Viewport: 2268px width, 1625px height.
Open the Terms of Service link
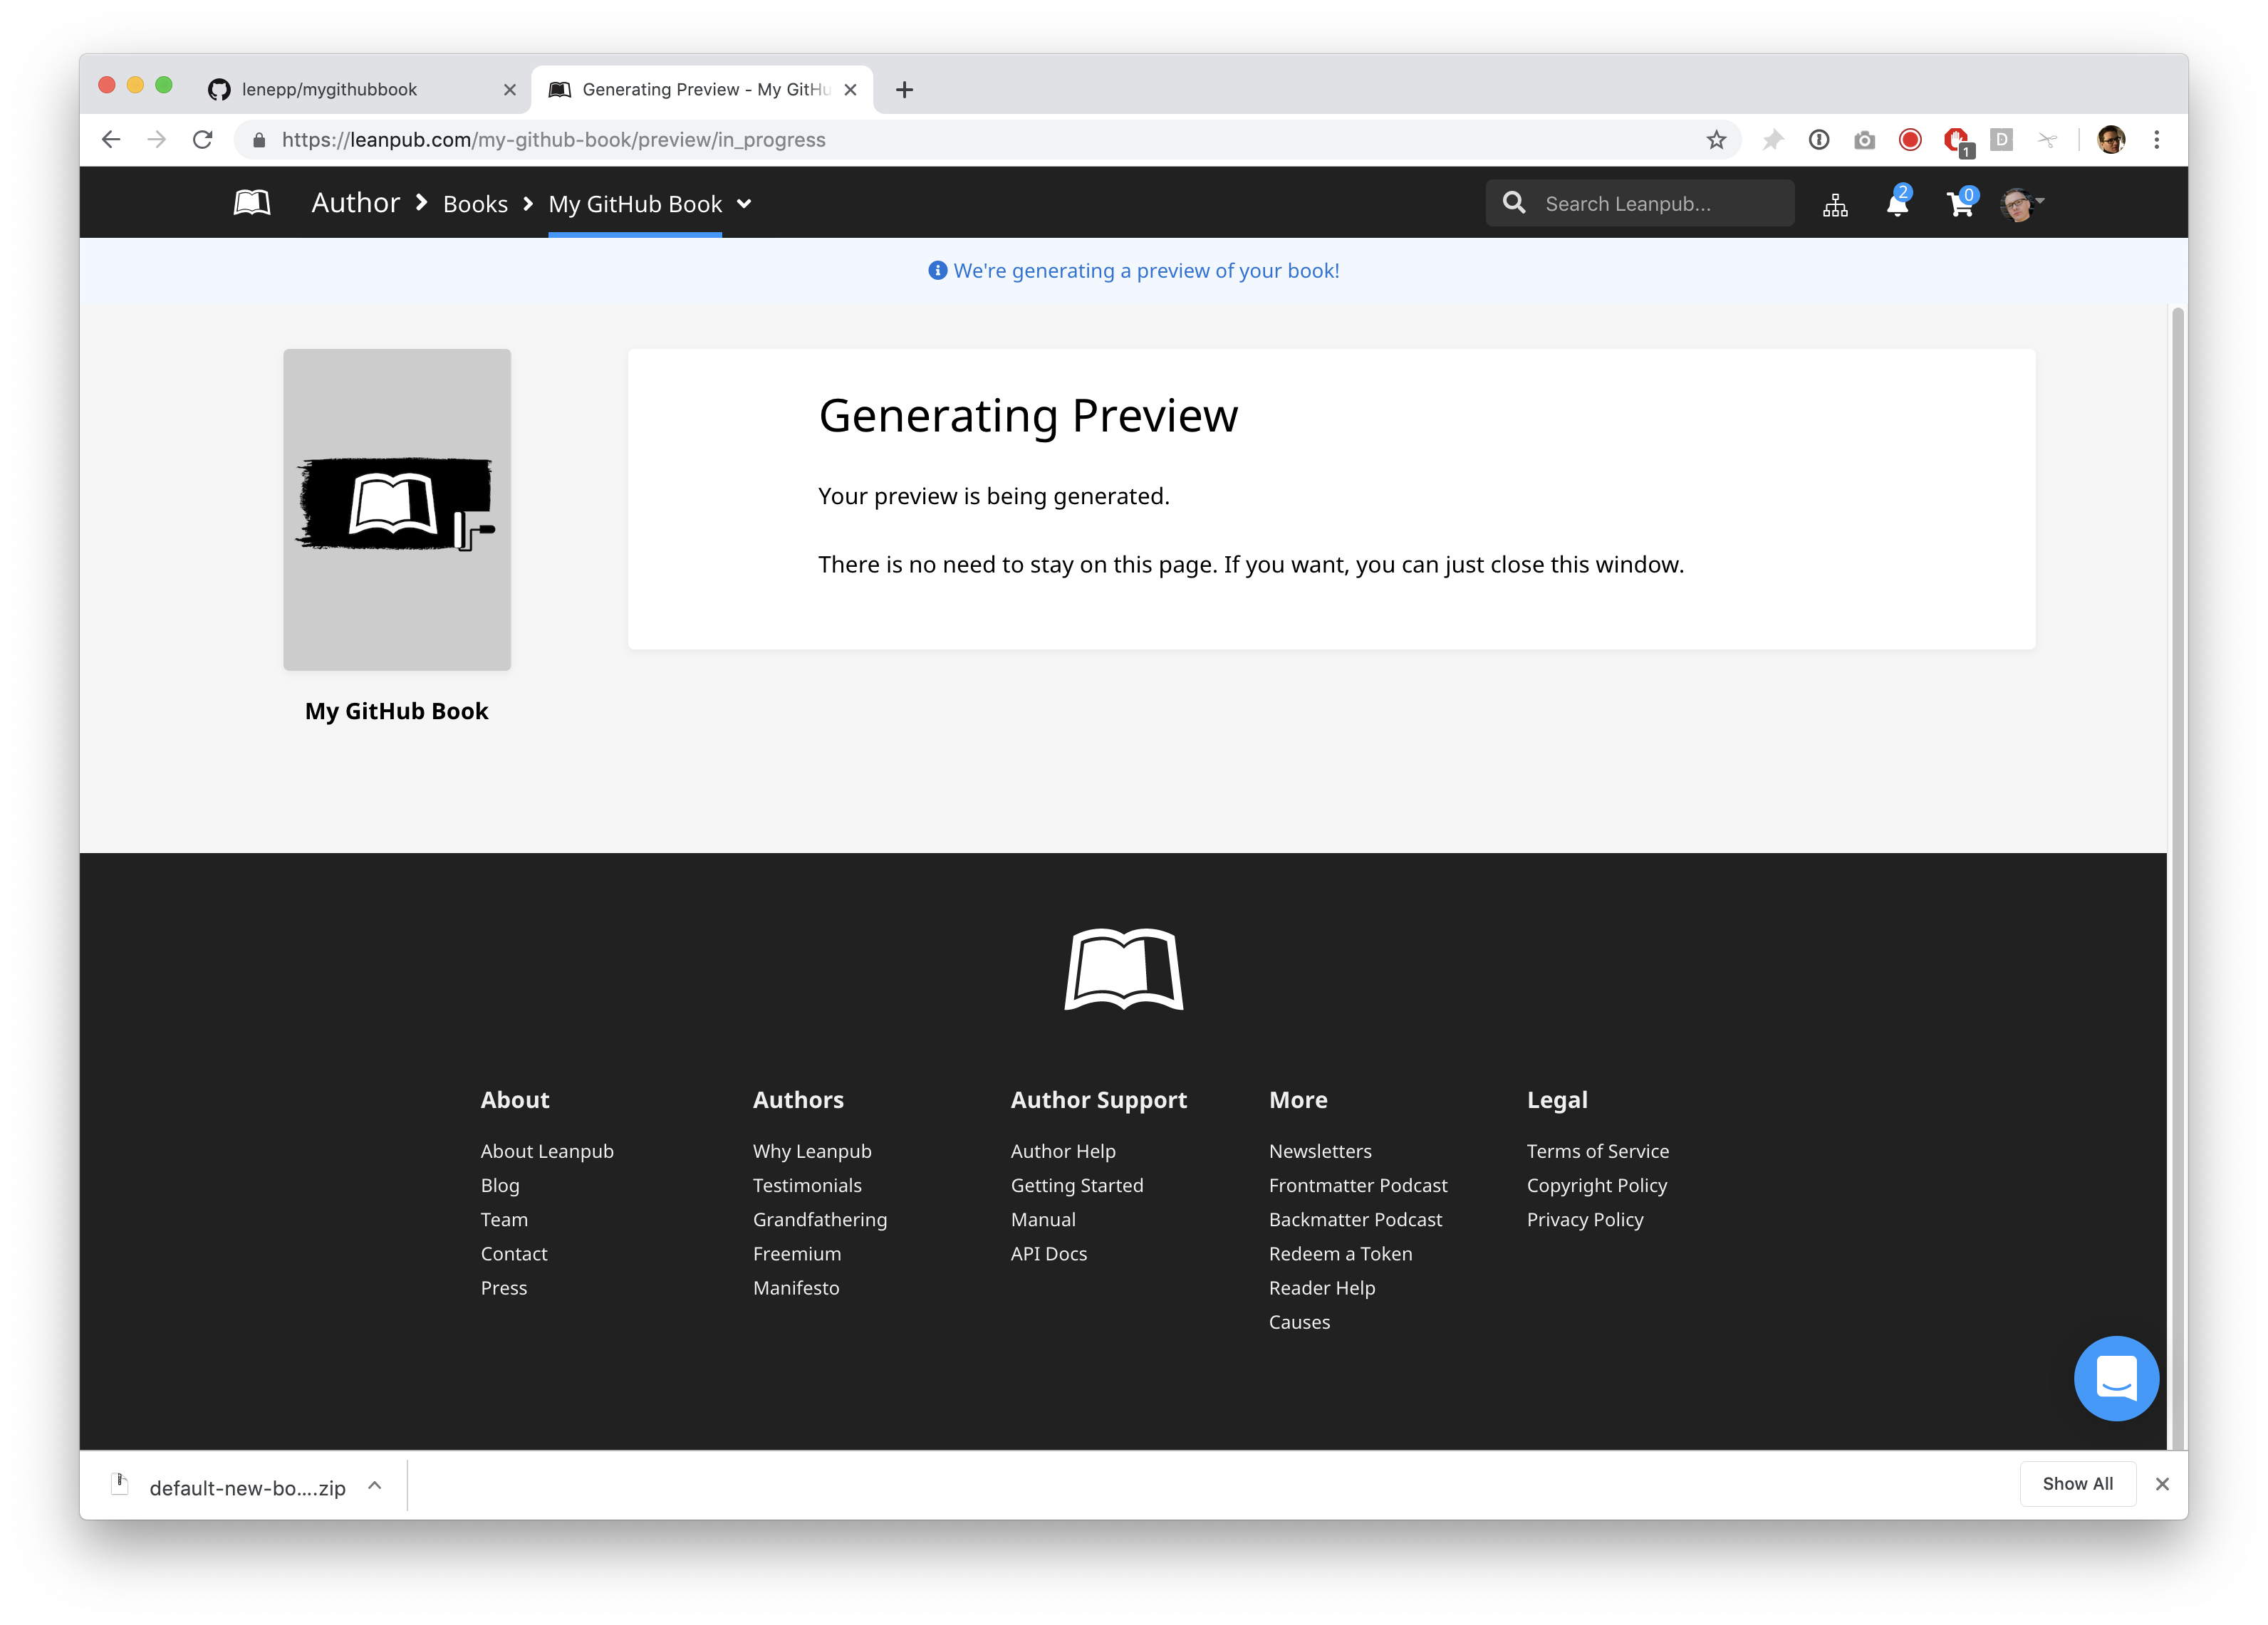pos(1597,1151)
